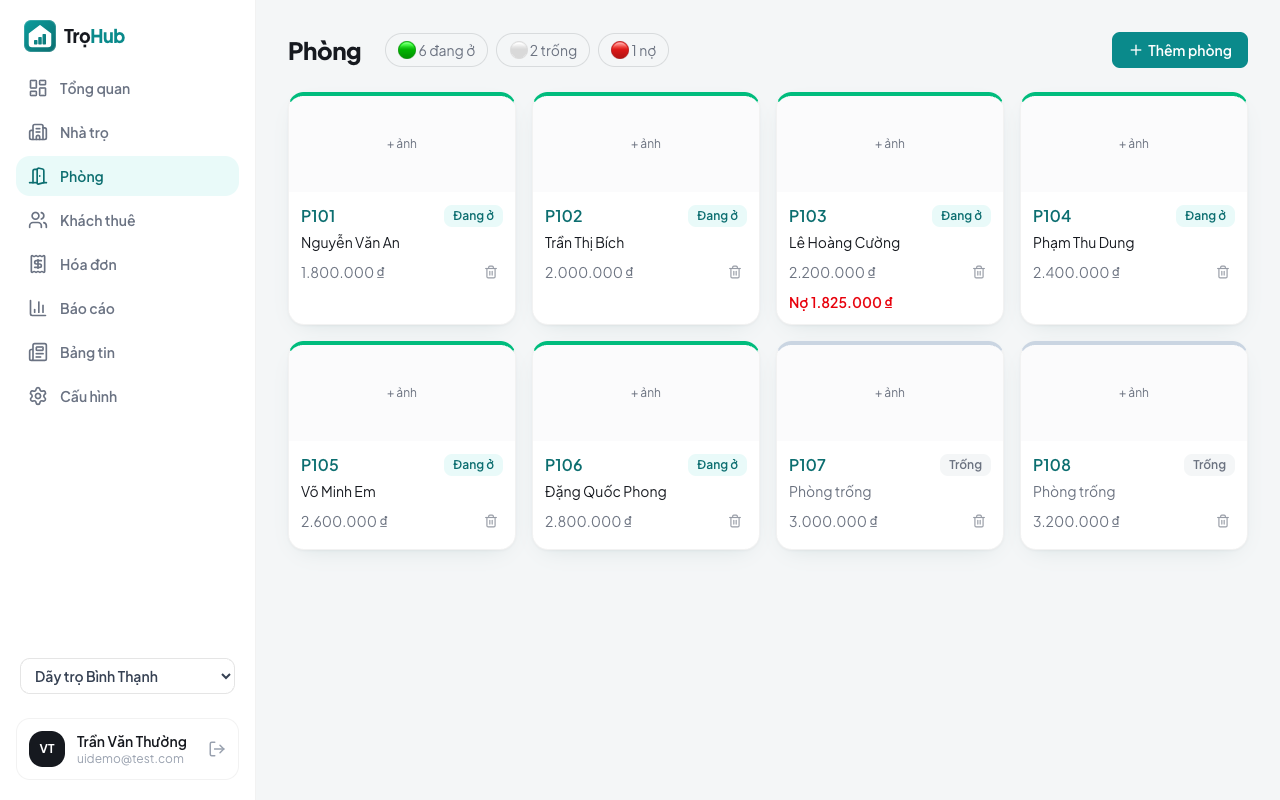Open the 'Dãy trọ Bình Thạnh' dropdown
1280x800 pixels.
coord(127,676)
